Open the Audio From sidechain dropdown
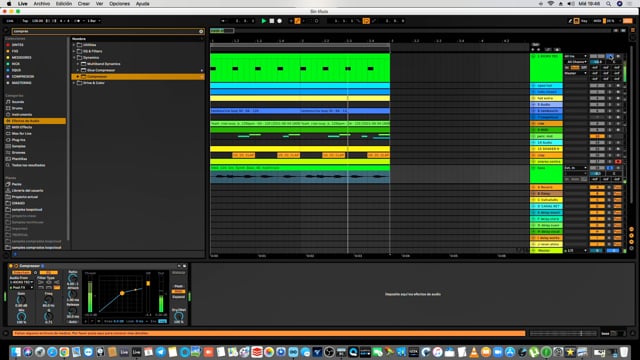 21,282
